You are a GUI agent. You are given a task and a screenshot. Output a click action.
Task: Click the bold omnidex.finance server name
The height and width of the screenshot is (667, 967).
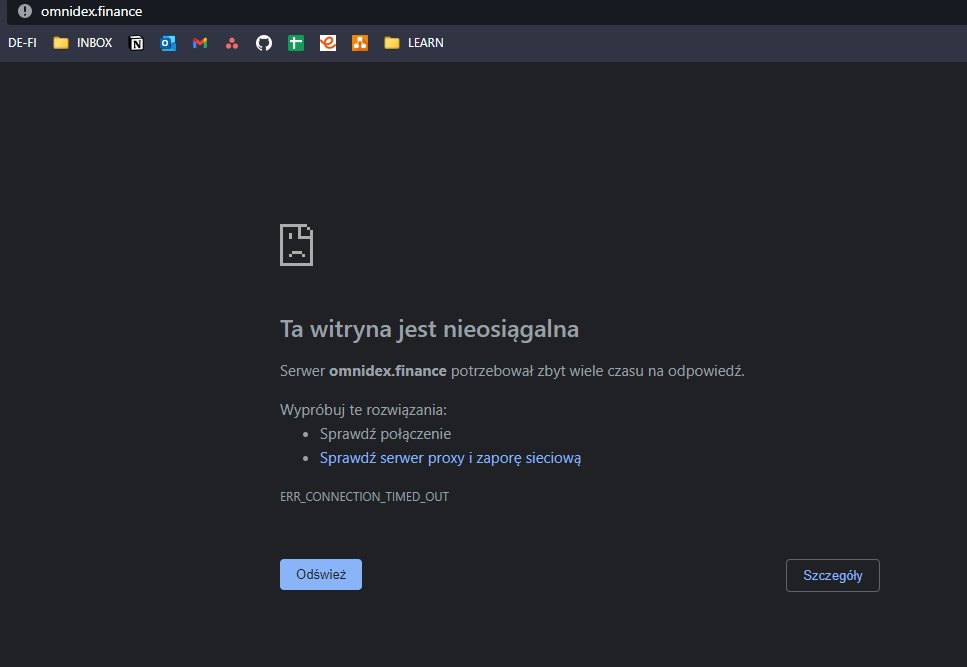[x=387, y=370]
